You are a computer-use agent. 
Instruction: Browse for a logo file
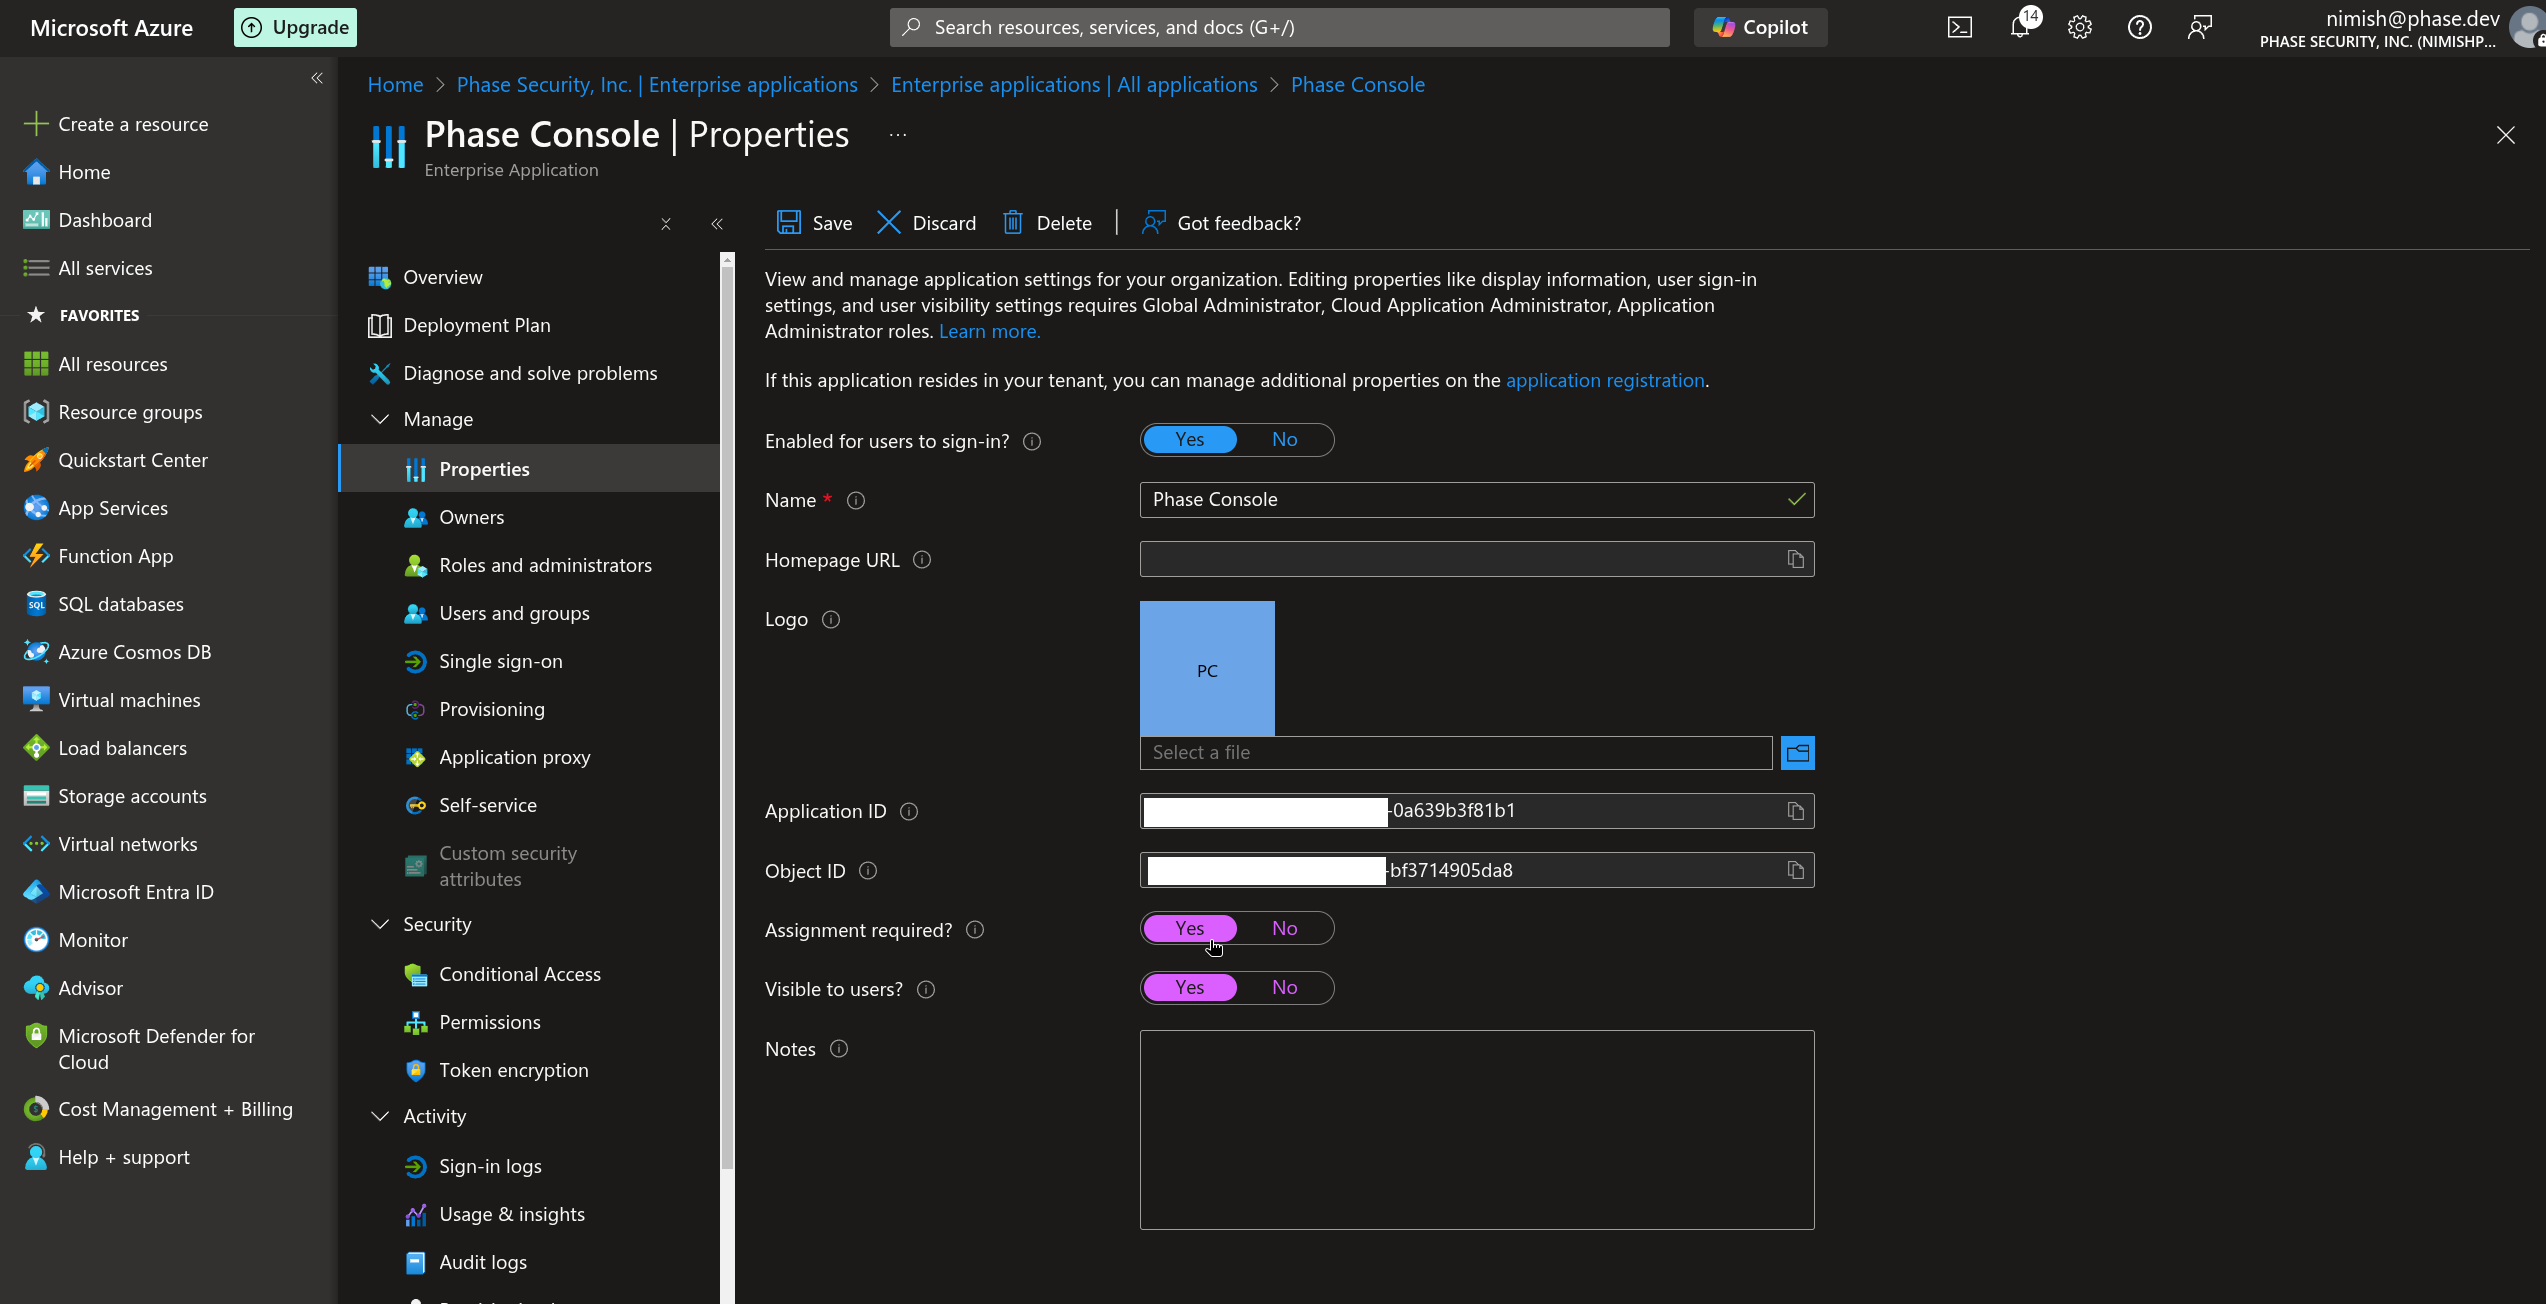point(1798,753)
